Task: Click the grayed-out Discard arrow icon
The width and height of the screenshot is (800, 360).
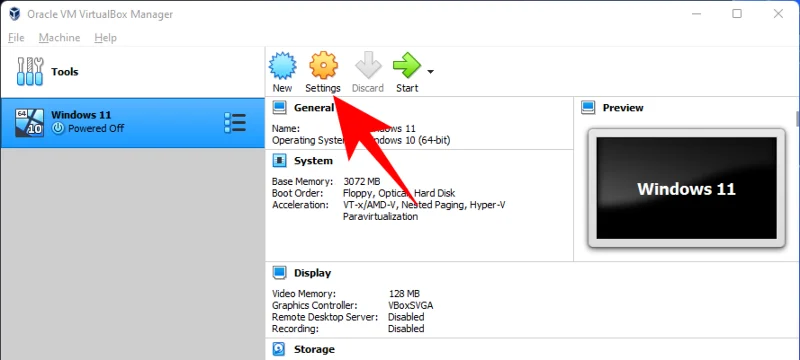Action: click(x=368, y=65)
